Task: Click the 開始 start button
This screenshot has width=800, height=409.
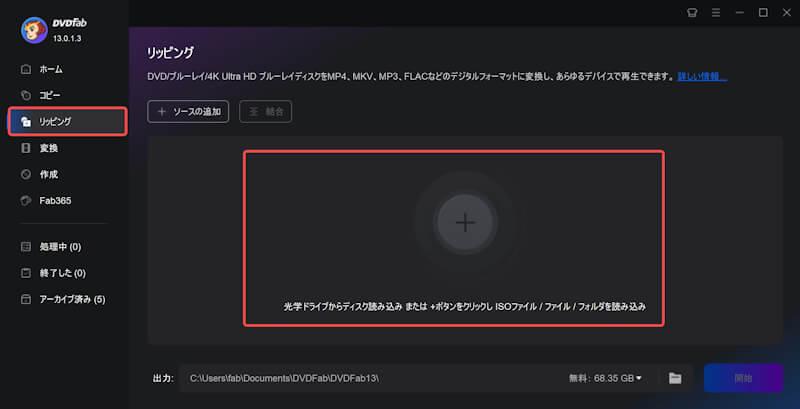Action: (743, 378)
